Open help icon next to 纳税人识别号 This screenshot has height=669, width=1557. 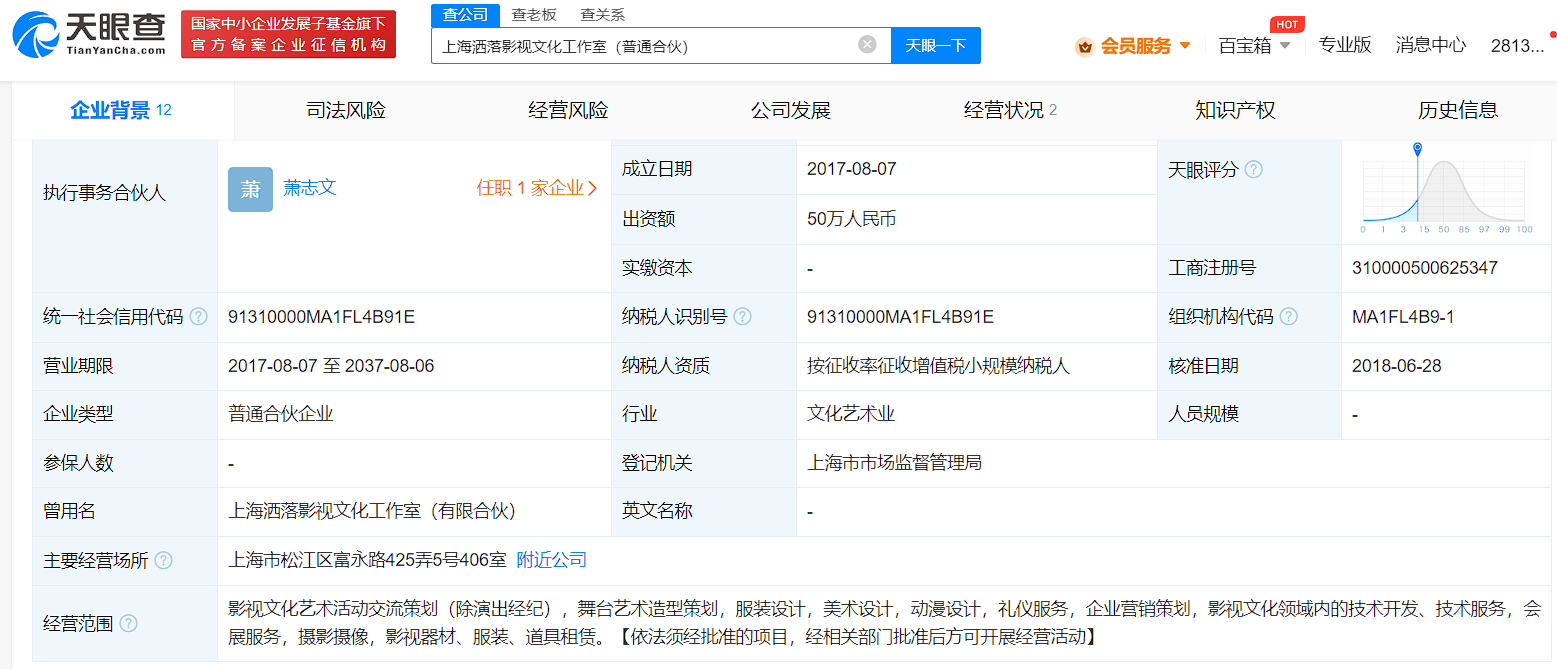coord(742,317)
